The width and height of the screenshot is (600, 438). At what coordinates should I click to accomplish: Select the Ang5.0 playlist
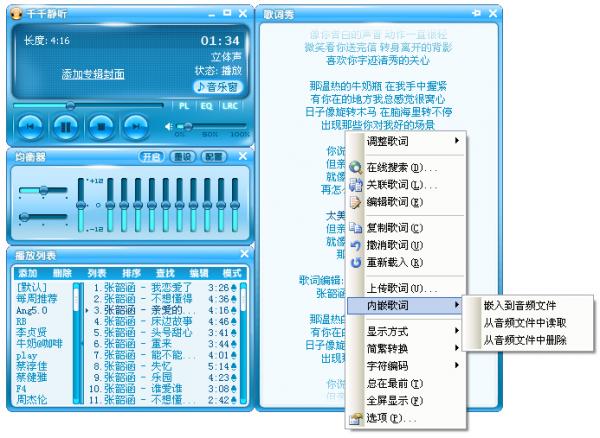[x=31, y=310]
